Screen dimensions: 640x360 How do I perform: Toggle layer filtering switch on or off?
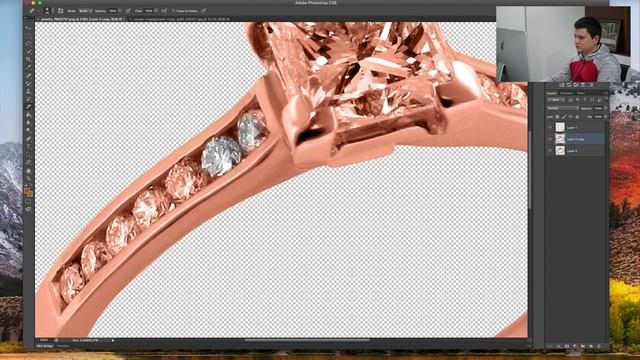tap(607, 99)
